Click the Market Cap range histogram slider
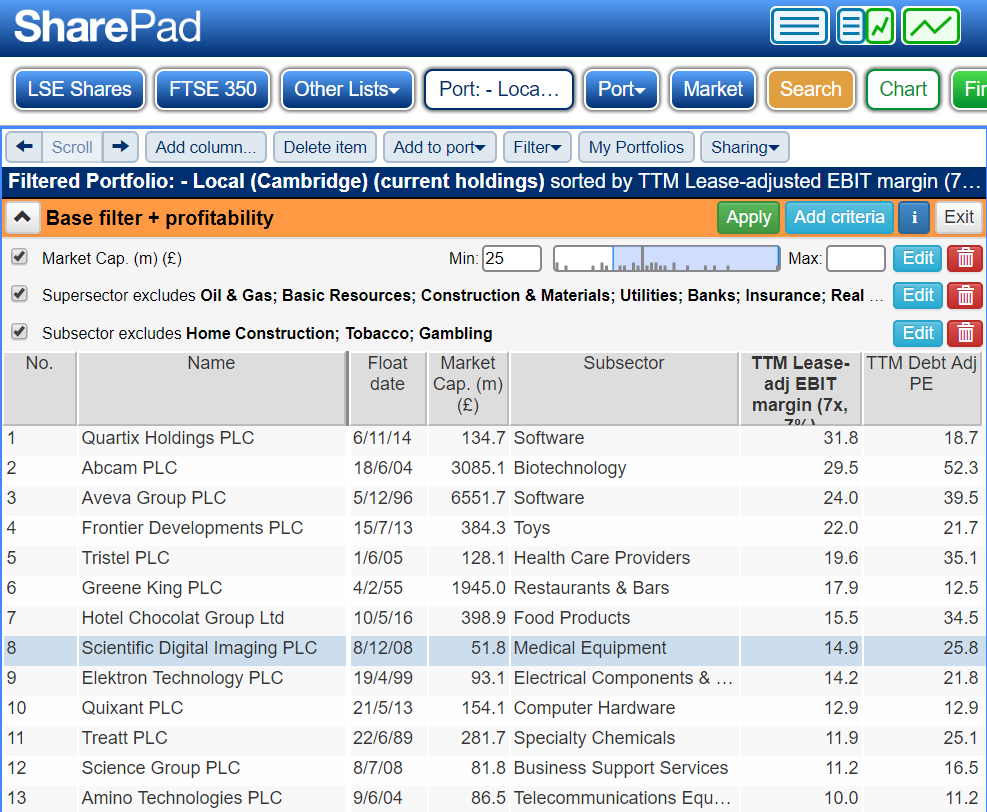Image resolution: width=987 pixels, height=812 pixels. click(x=667, y=259)
